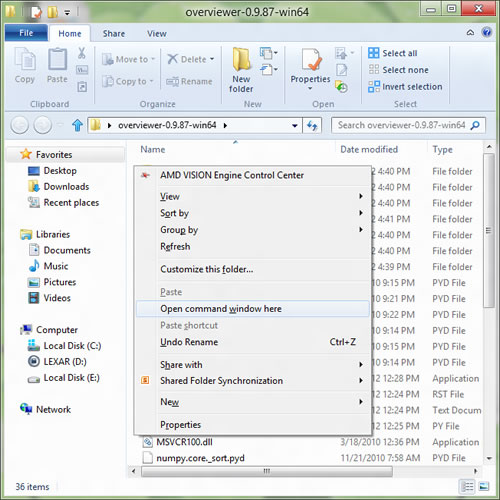Choose Undo Rename in context menu
The image size is (500, 500).
[253, 342]
